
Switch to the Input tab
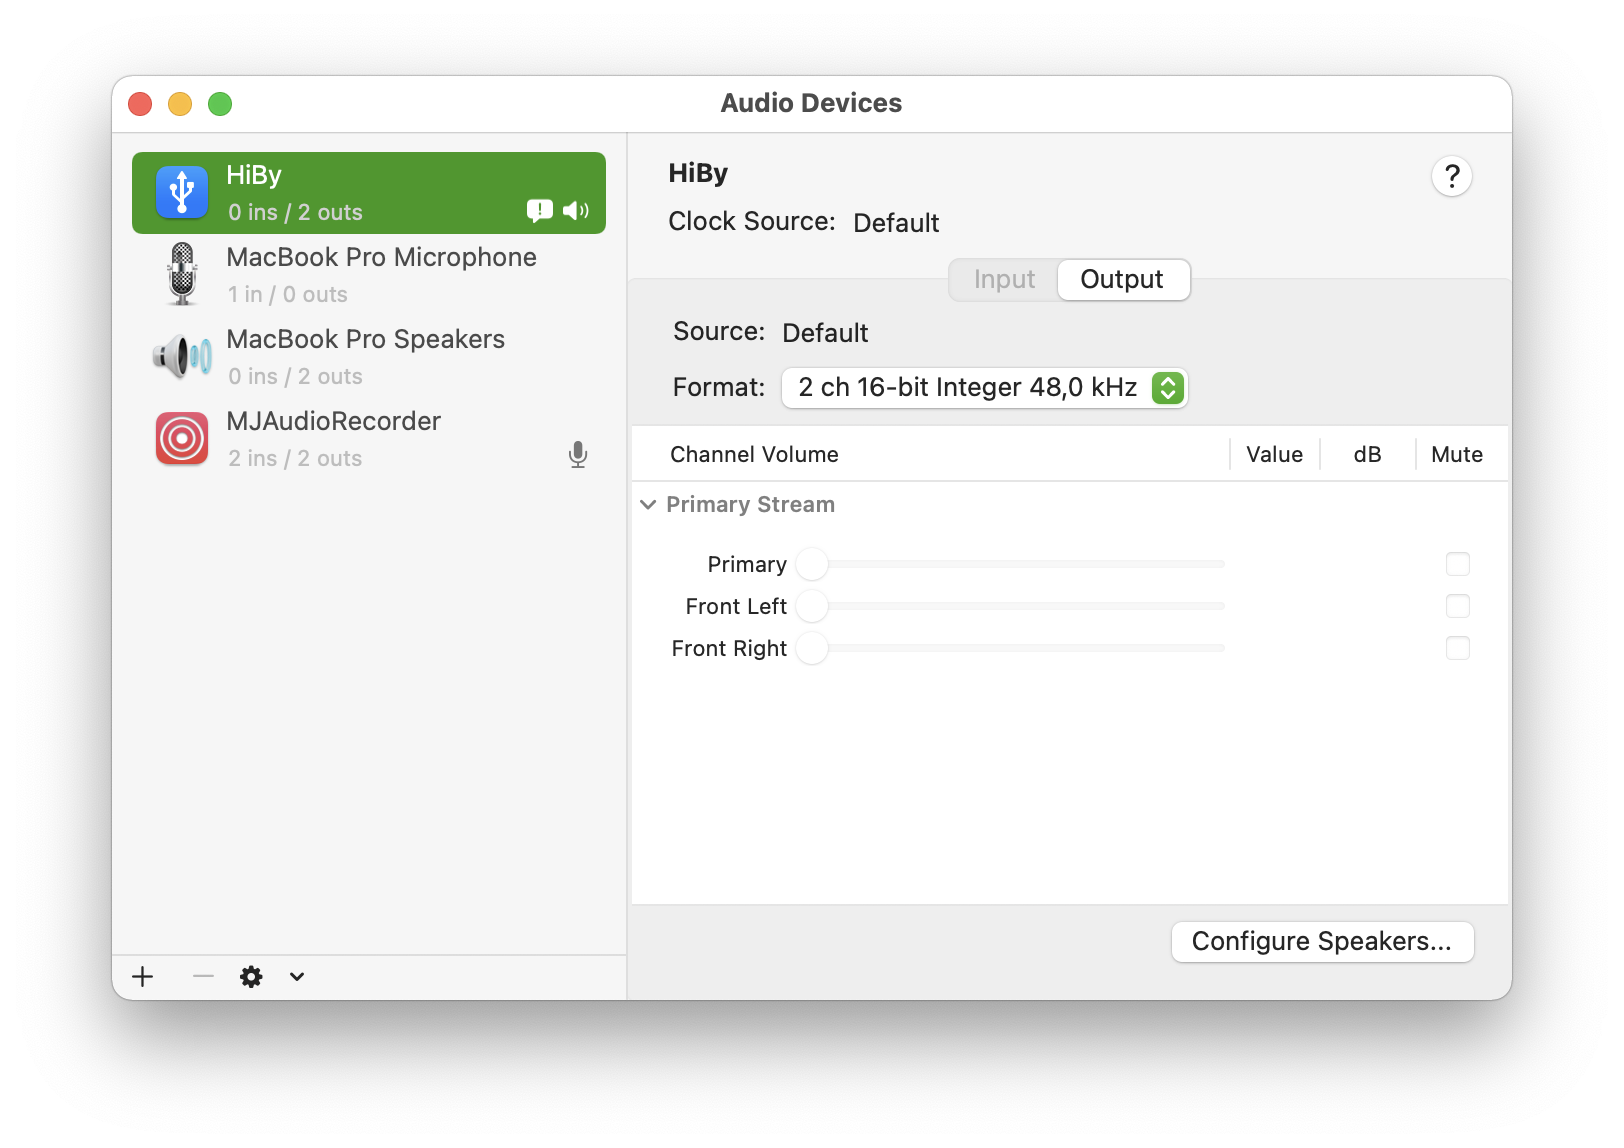pos(1004,279)
